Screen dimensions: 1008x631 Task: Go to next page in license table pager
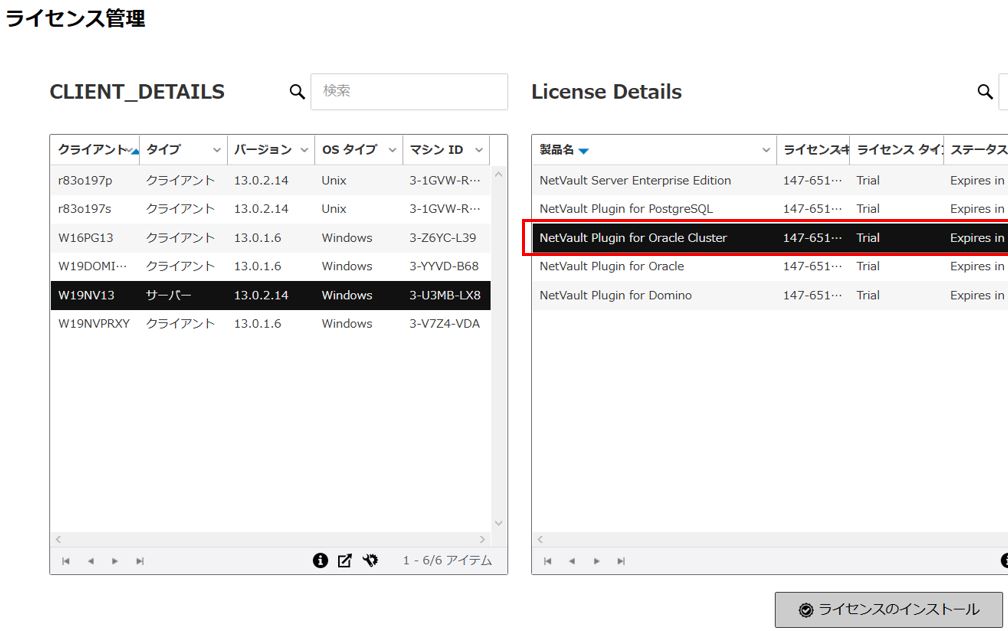597,561
